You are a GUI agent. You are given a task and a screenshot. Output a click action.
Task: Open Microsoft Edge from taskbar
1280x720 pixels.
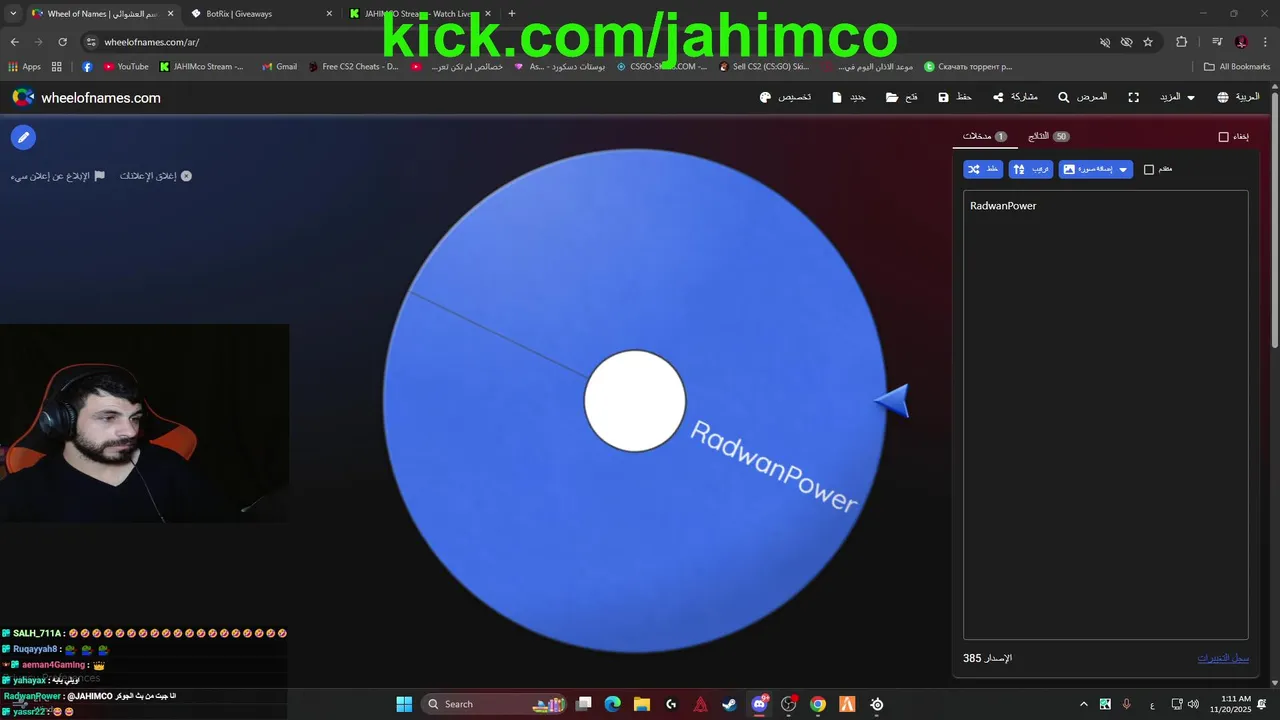coord(613,704)
